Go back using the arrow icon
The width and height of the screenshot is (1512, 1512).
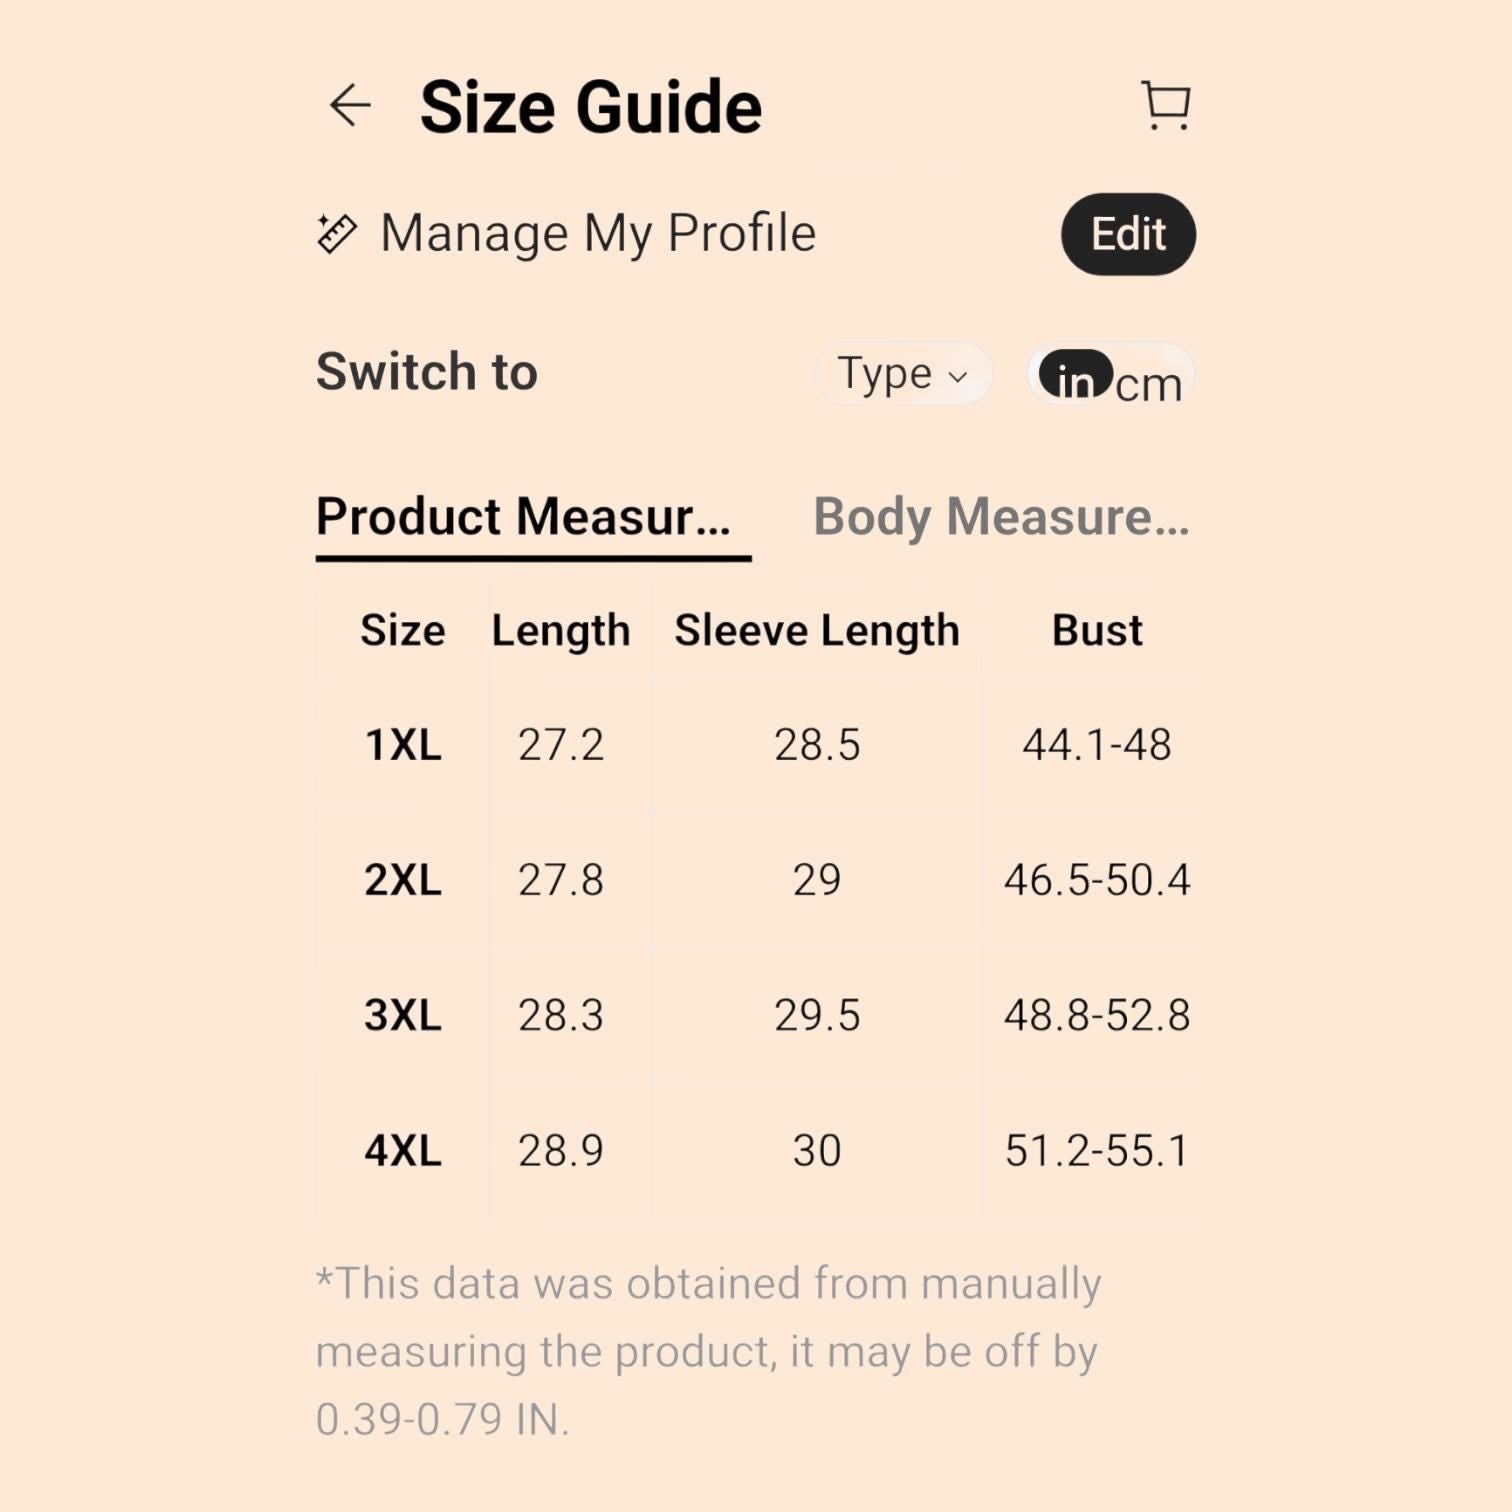(350, 106)
